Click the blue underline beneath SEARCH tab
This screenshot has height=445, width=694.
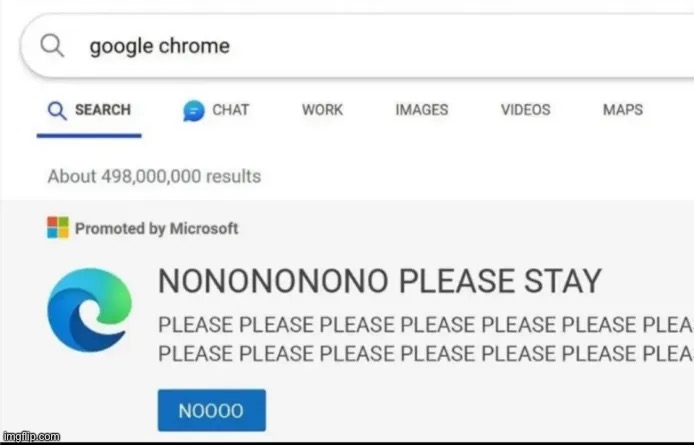click(x=89, y=135)
